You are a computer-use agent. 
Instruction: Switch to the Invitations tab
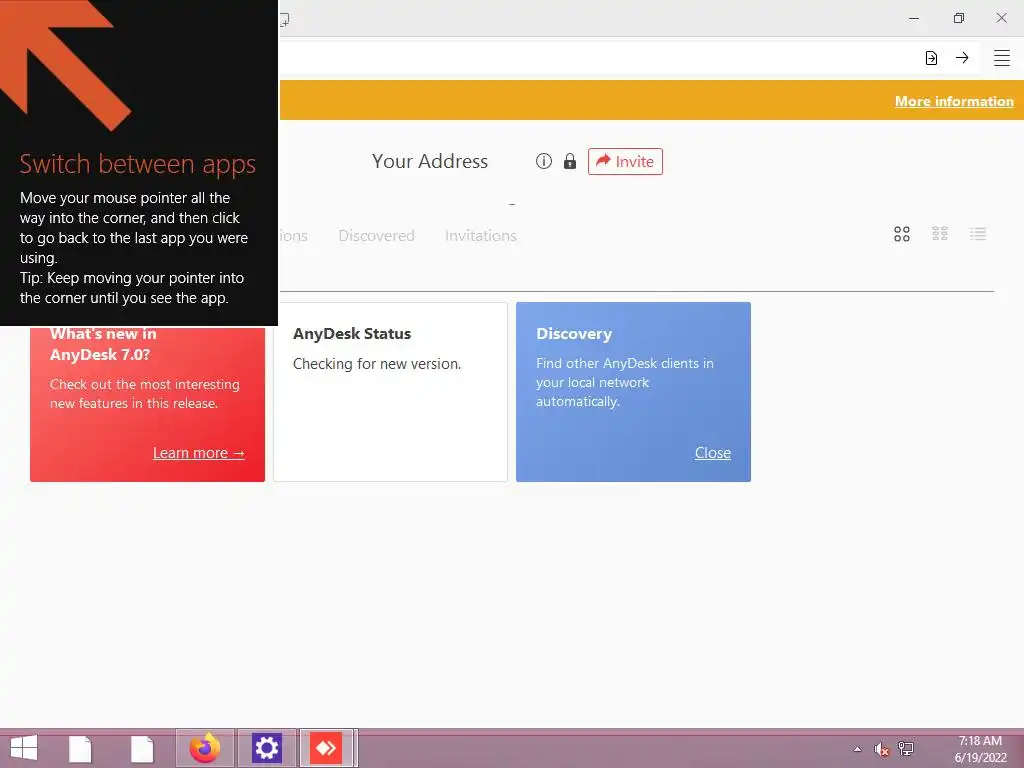click(481, 235)
